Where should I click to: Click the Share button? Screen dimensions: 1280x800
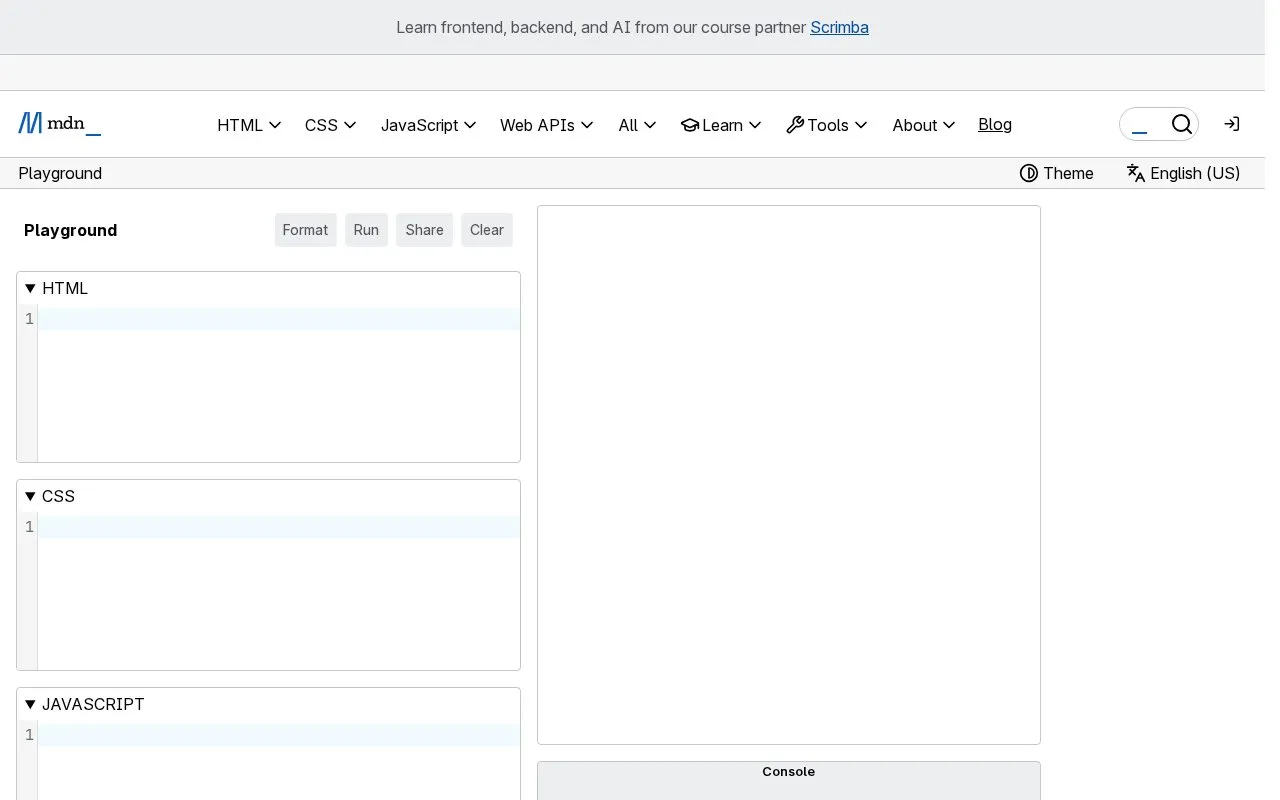pyautogui.click(x=424, y=230)
